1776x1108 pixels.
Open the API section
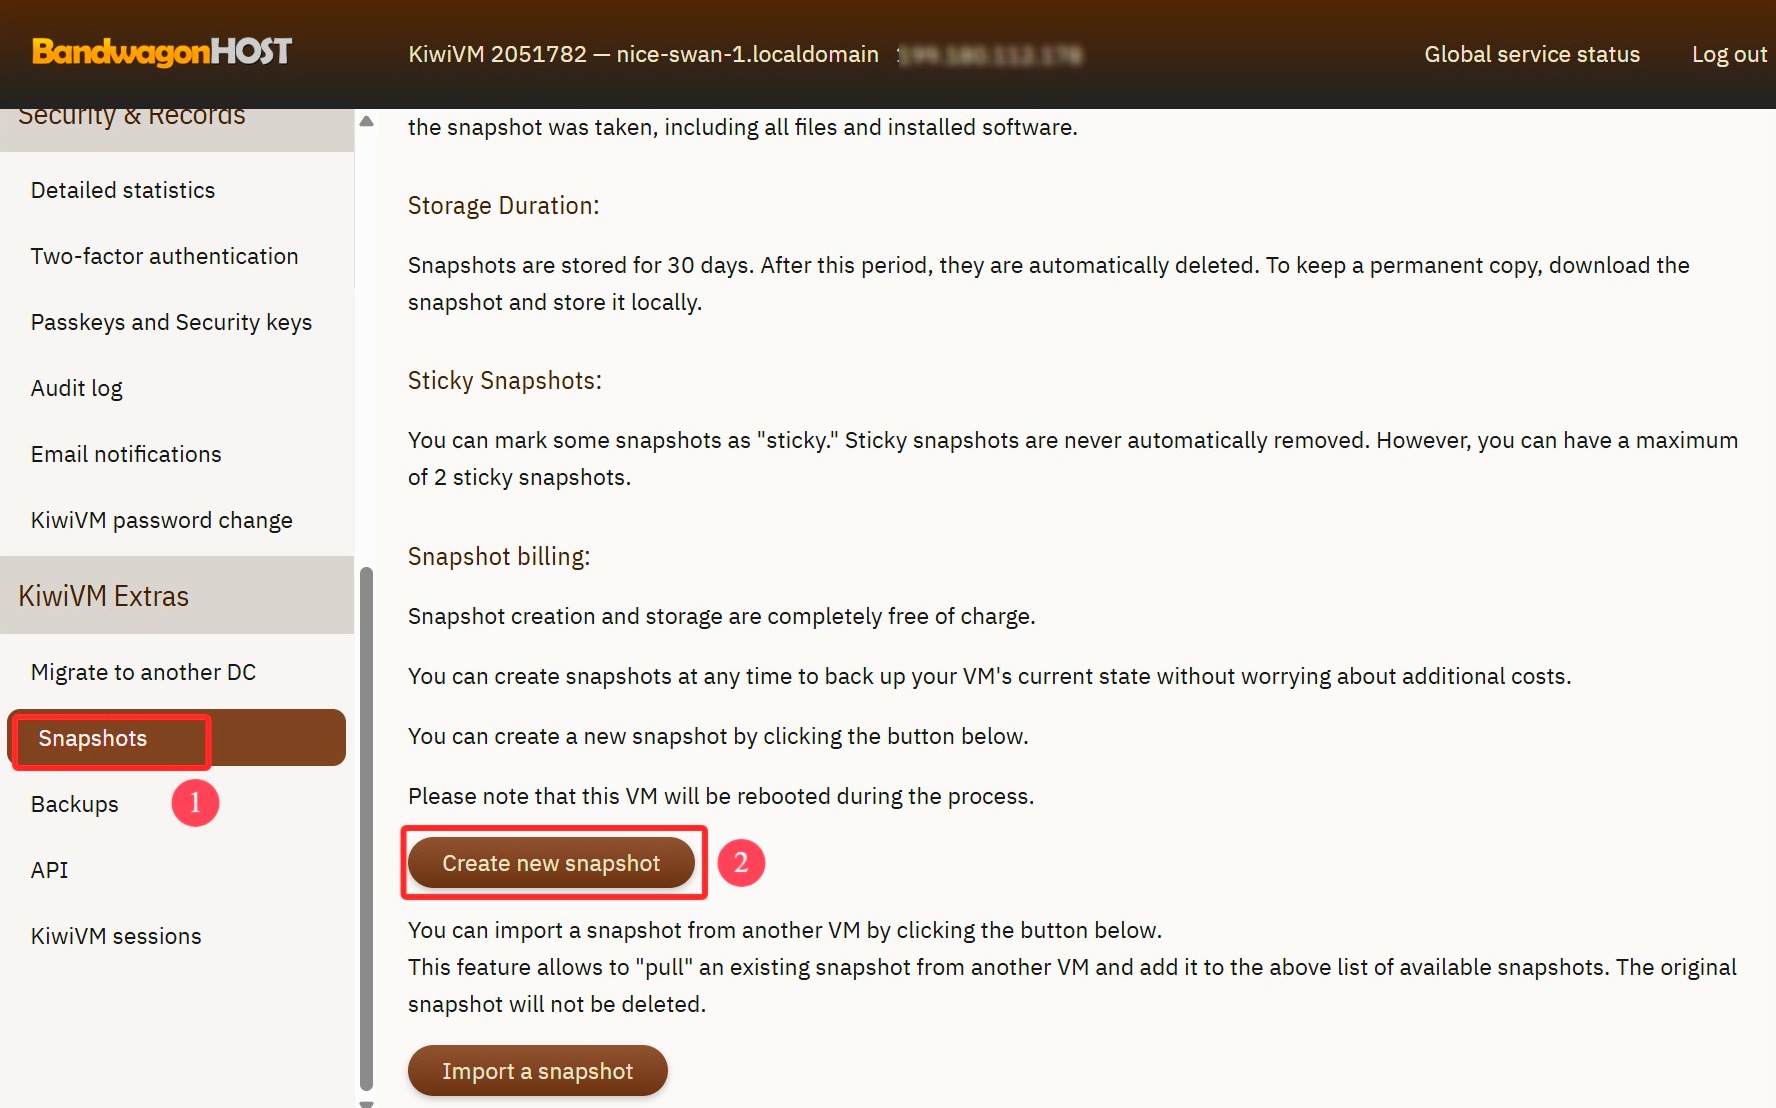(x=50, y=870)
